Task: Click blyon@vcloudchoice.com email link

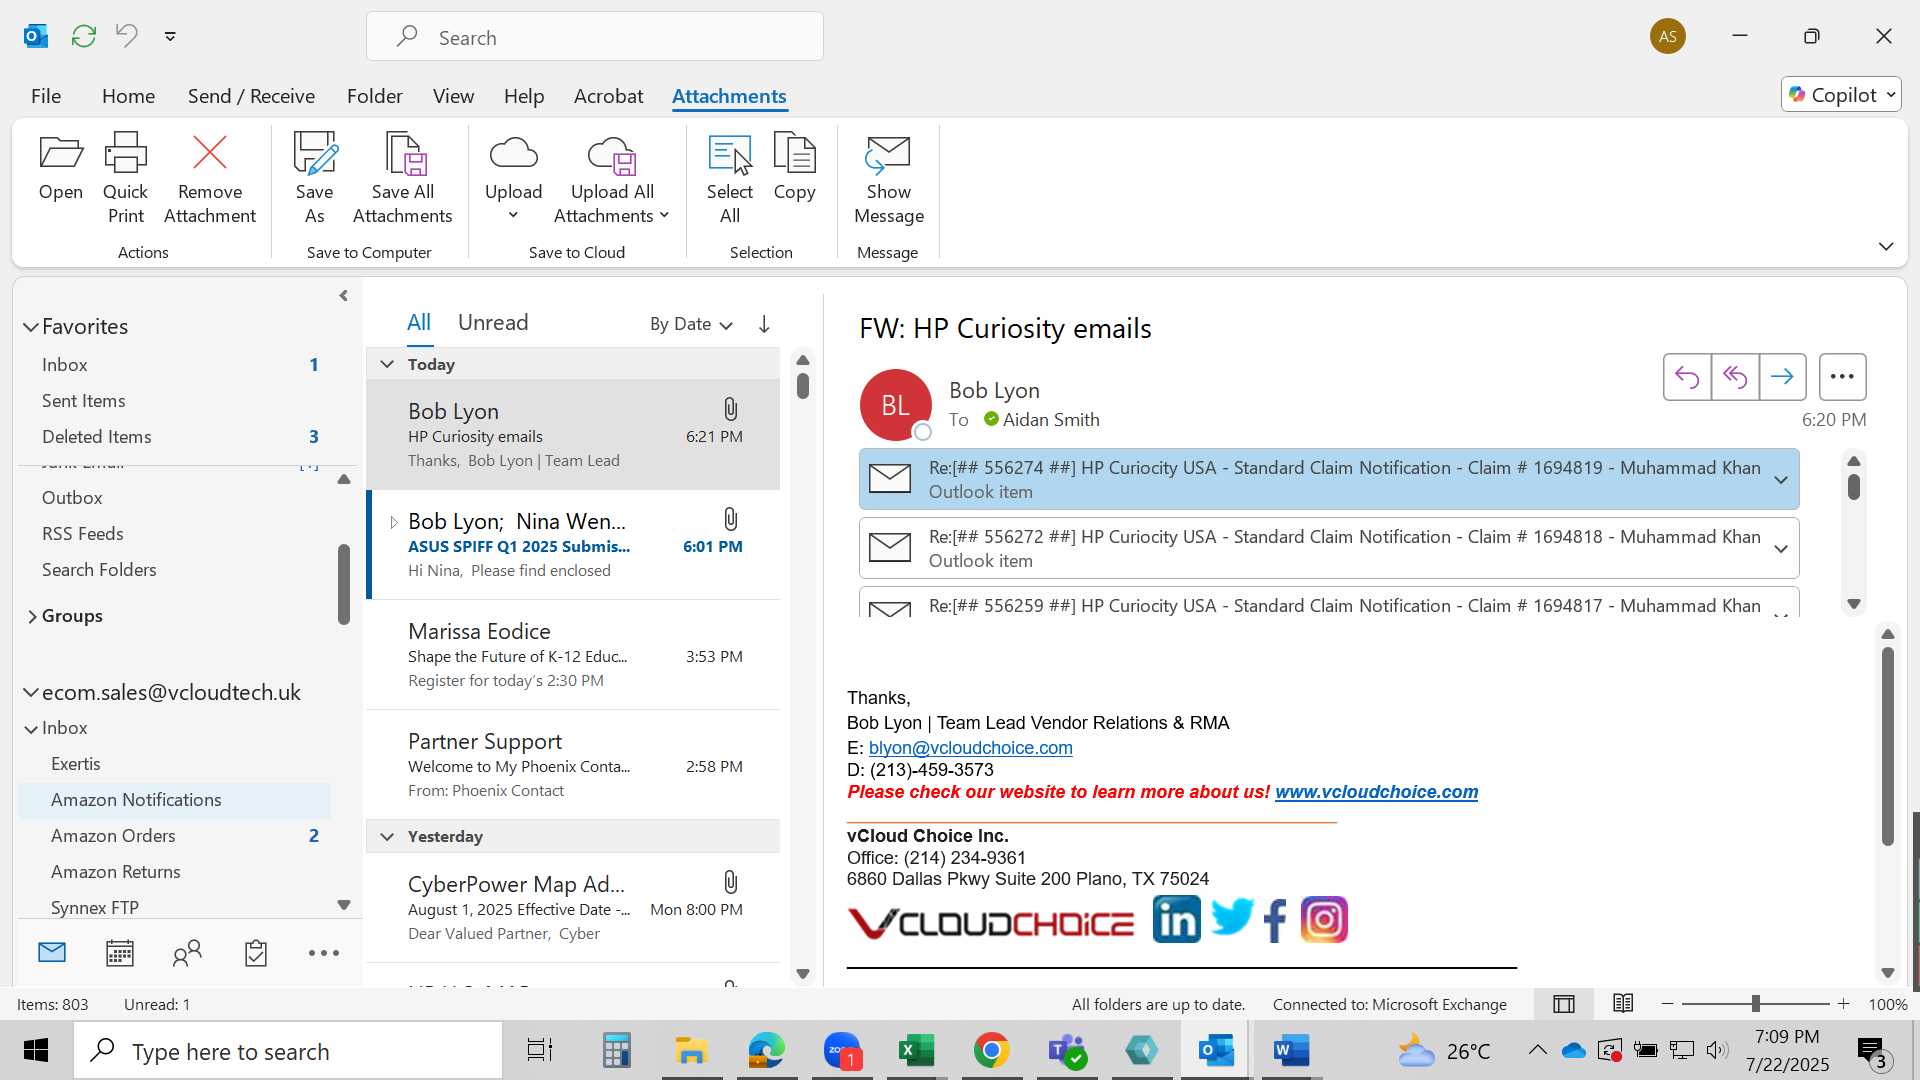Action: click(x=970, y=748)
